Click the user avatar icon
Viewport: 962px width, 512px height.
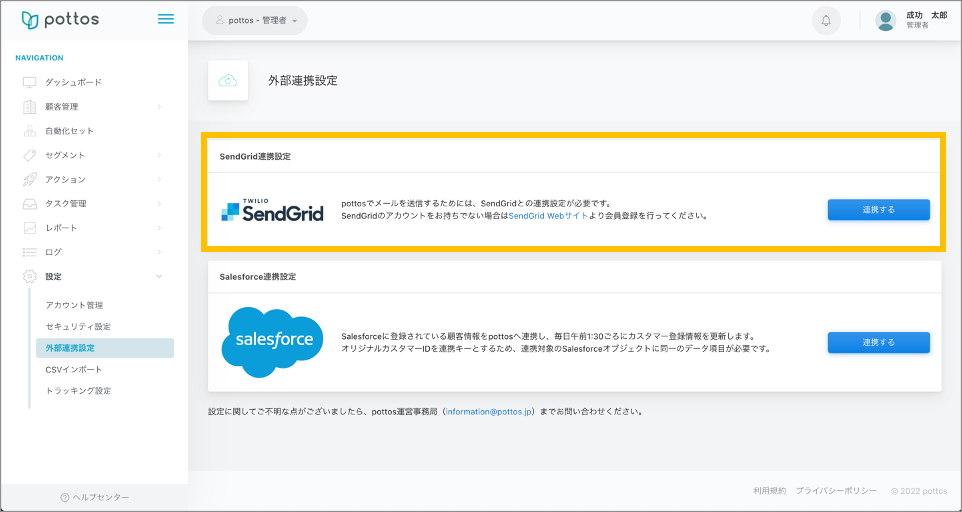coord(885,20)
